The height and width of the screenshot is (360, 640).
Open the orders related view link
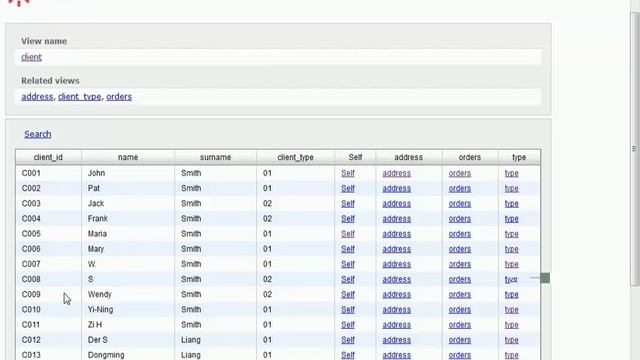(119, 97)
